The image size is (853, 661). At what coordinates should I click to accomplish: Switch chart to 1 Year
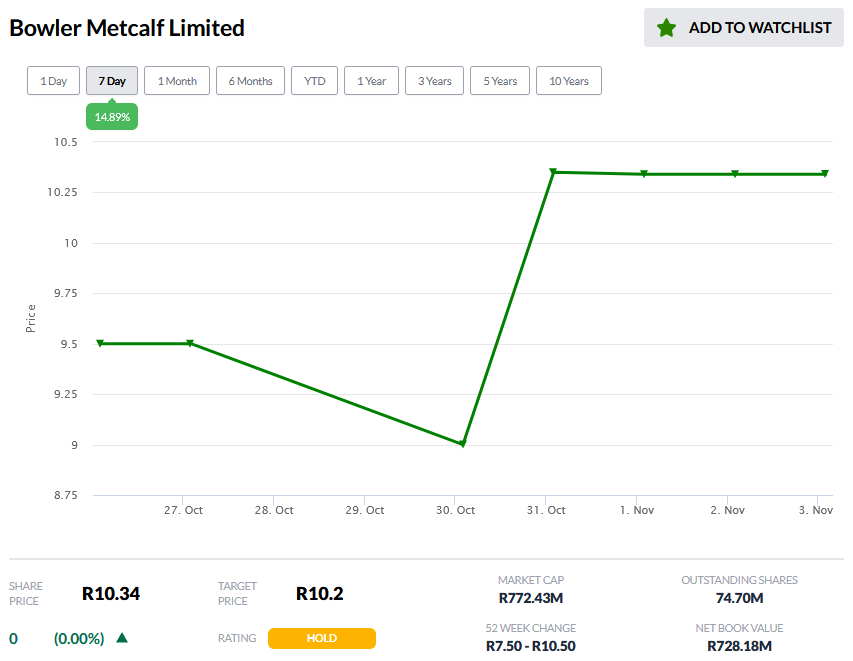[372, 81]
